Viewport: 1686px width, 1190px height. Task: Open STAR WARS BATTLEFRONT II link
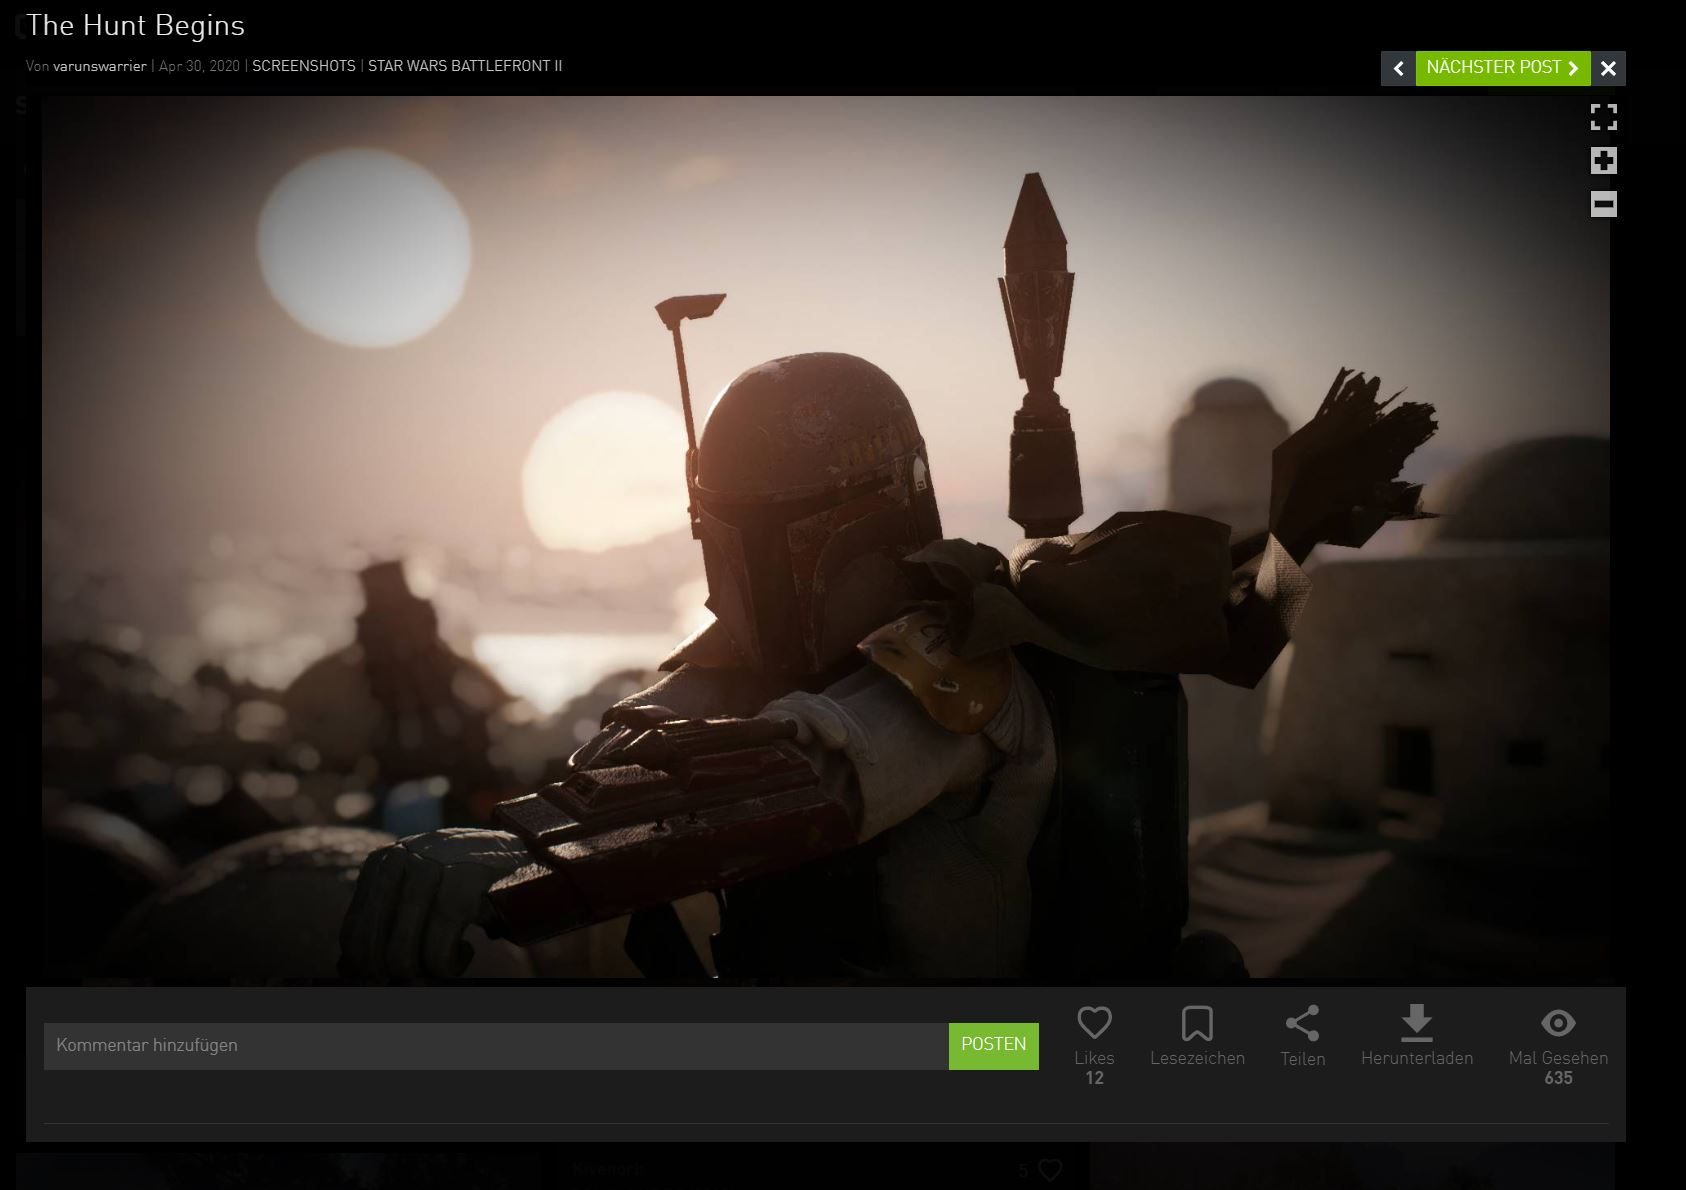pos(465,66)
